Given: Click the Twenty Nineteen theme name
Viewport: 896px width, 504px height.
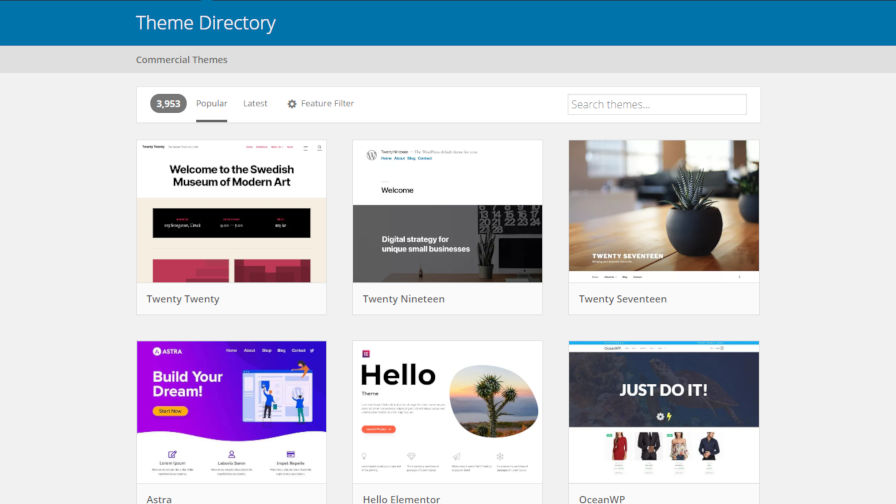Looking at the screenshot, I should coord(403,299).
